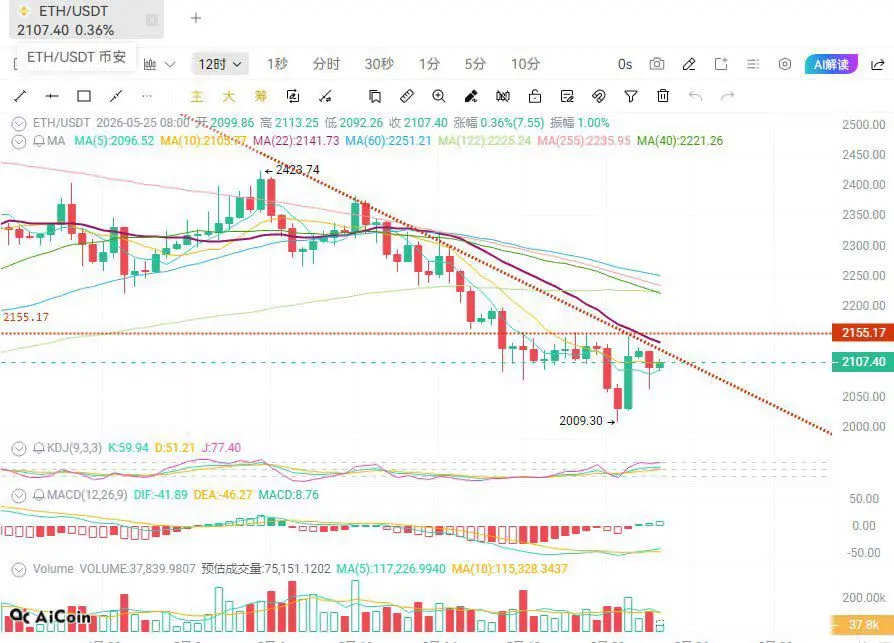
Task: Collapse the MACD indicator panel
Action: point(19,495)
